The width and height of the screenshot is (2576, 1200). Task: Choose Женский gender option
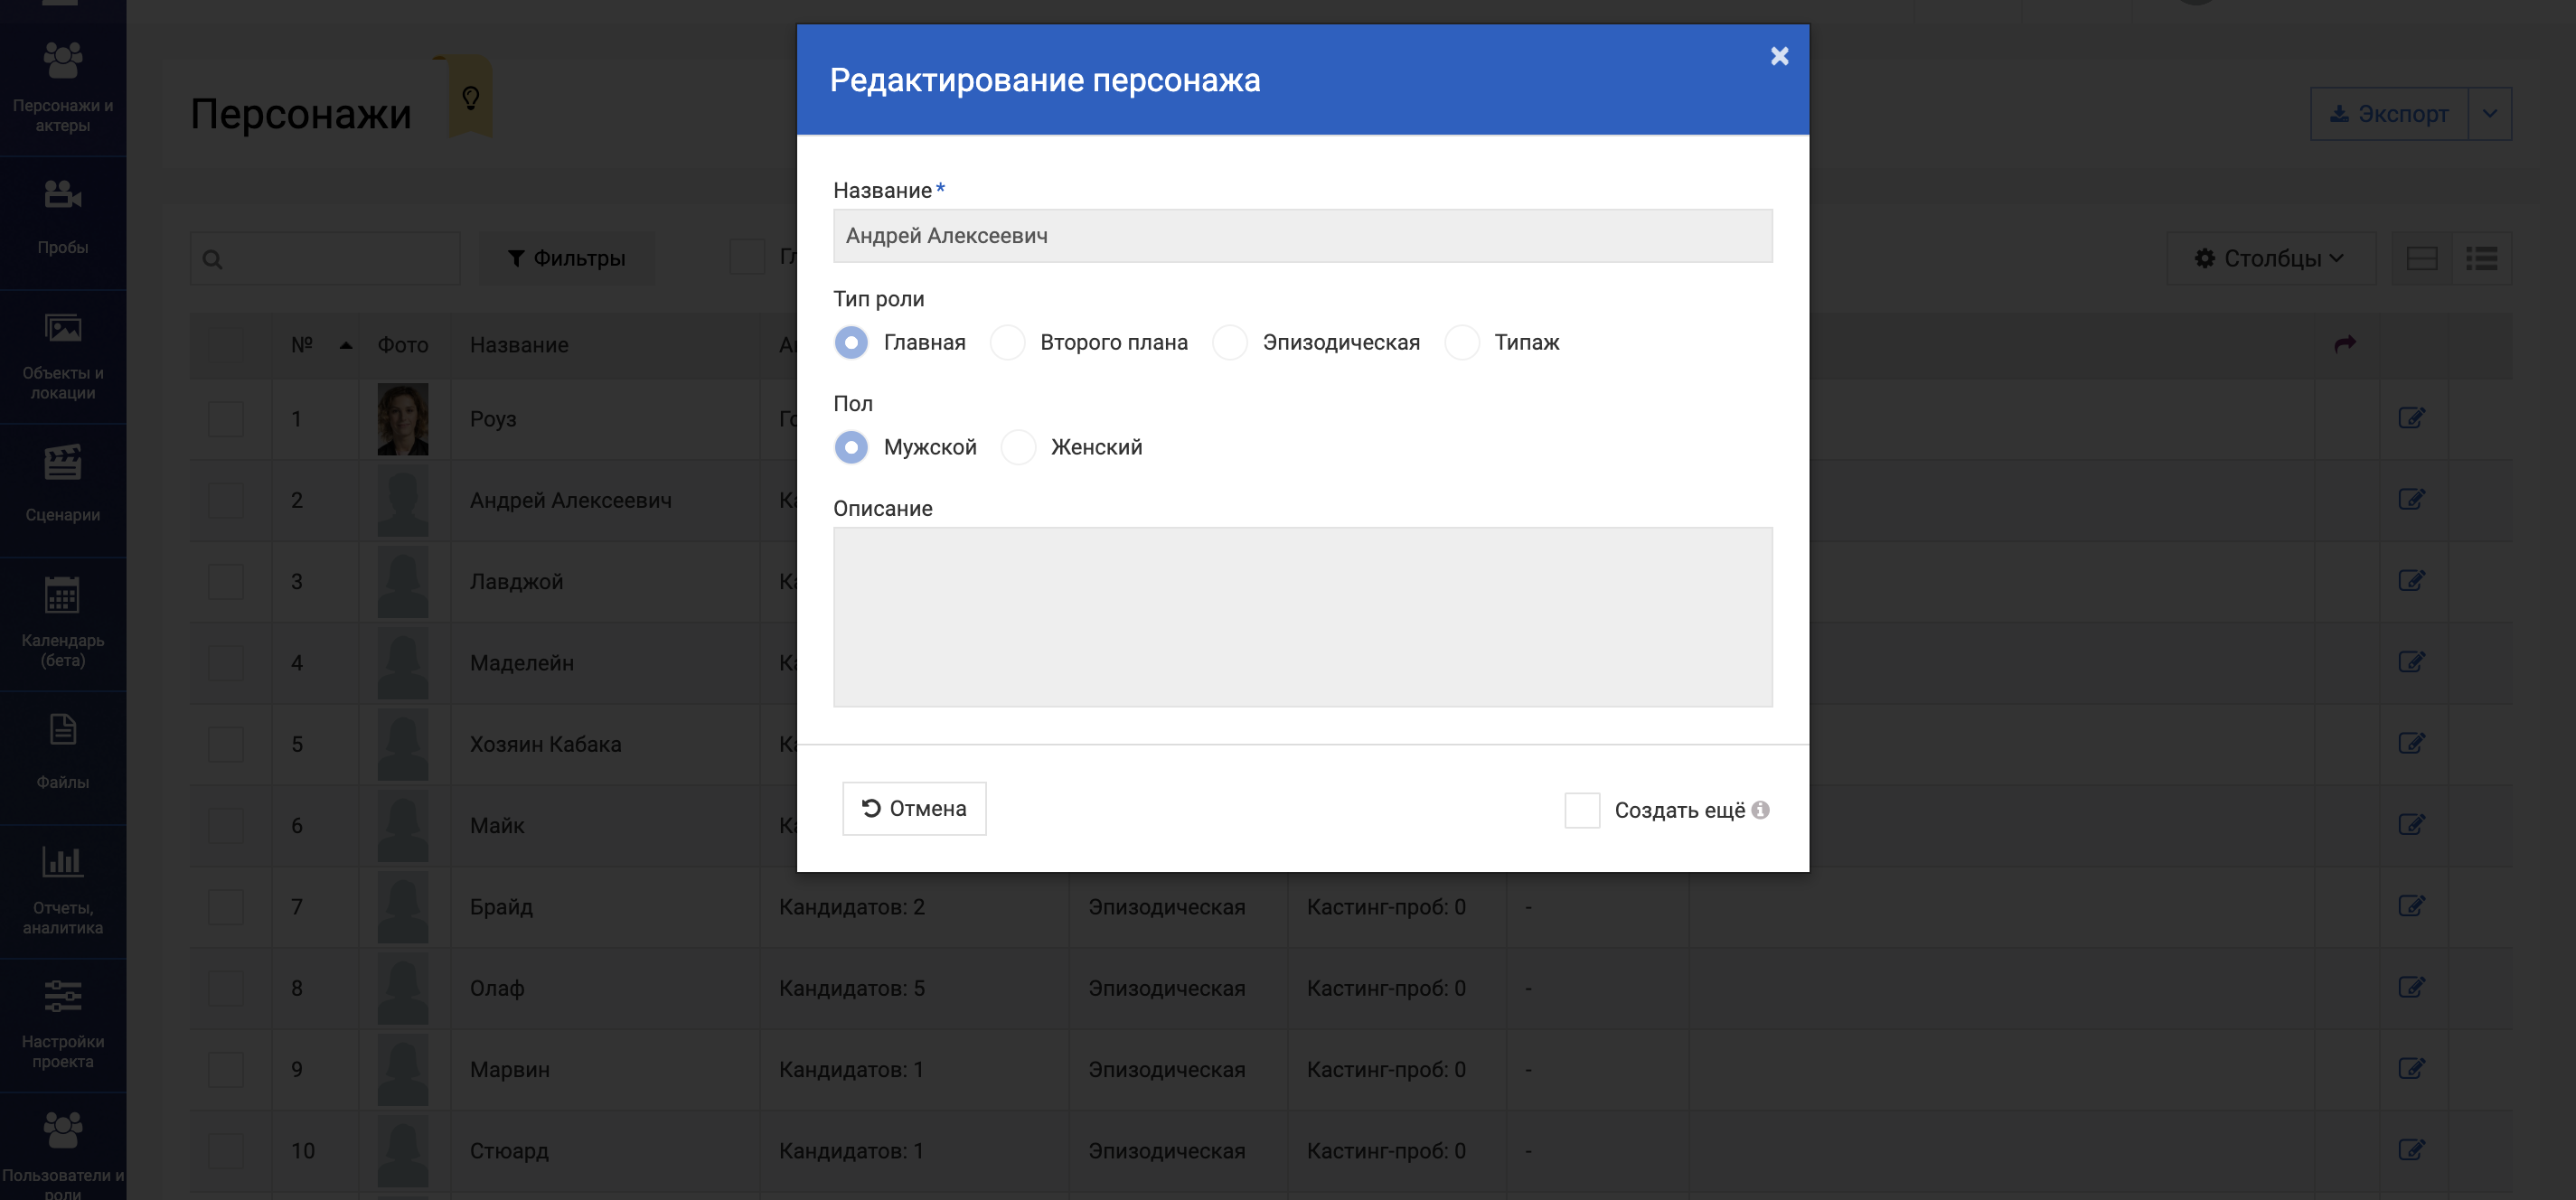pyautogui.click(x=1018, y=447)
